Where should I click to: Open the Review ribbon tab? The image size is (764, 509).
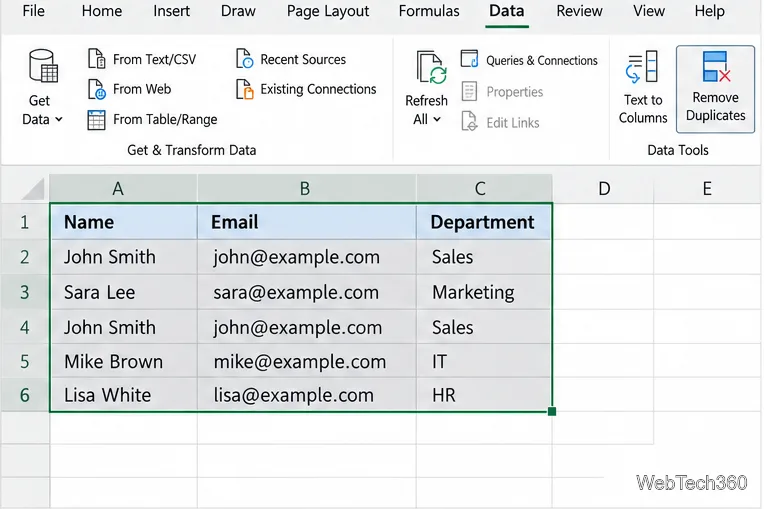pyautogui.click(x=579, y=11)
